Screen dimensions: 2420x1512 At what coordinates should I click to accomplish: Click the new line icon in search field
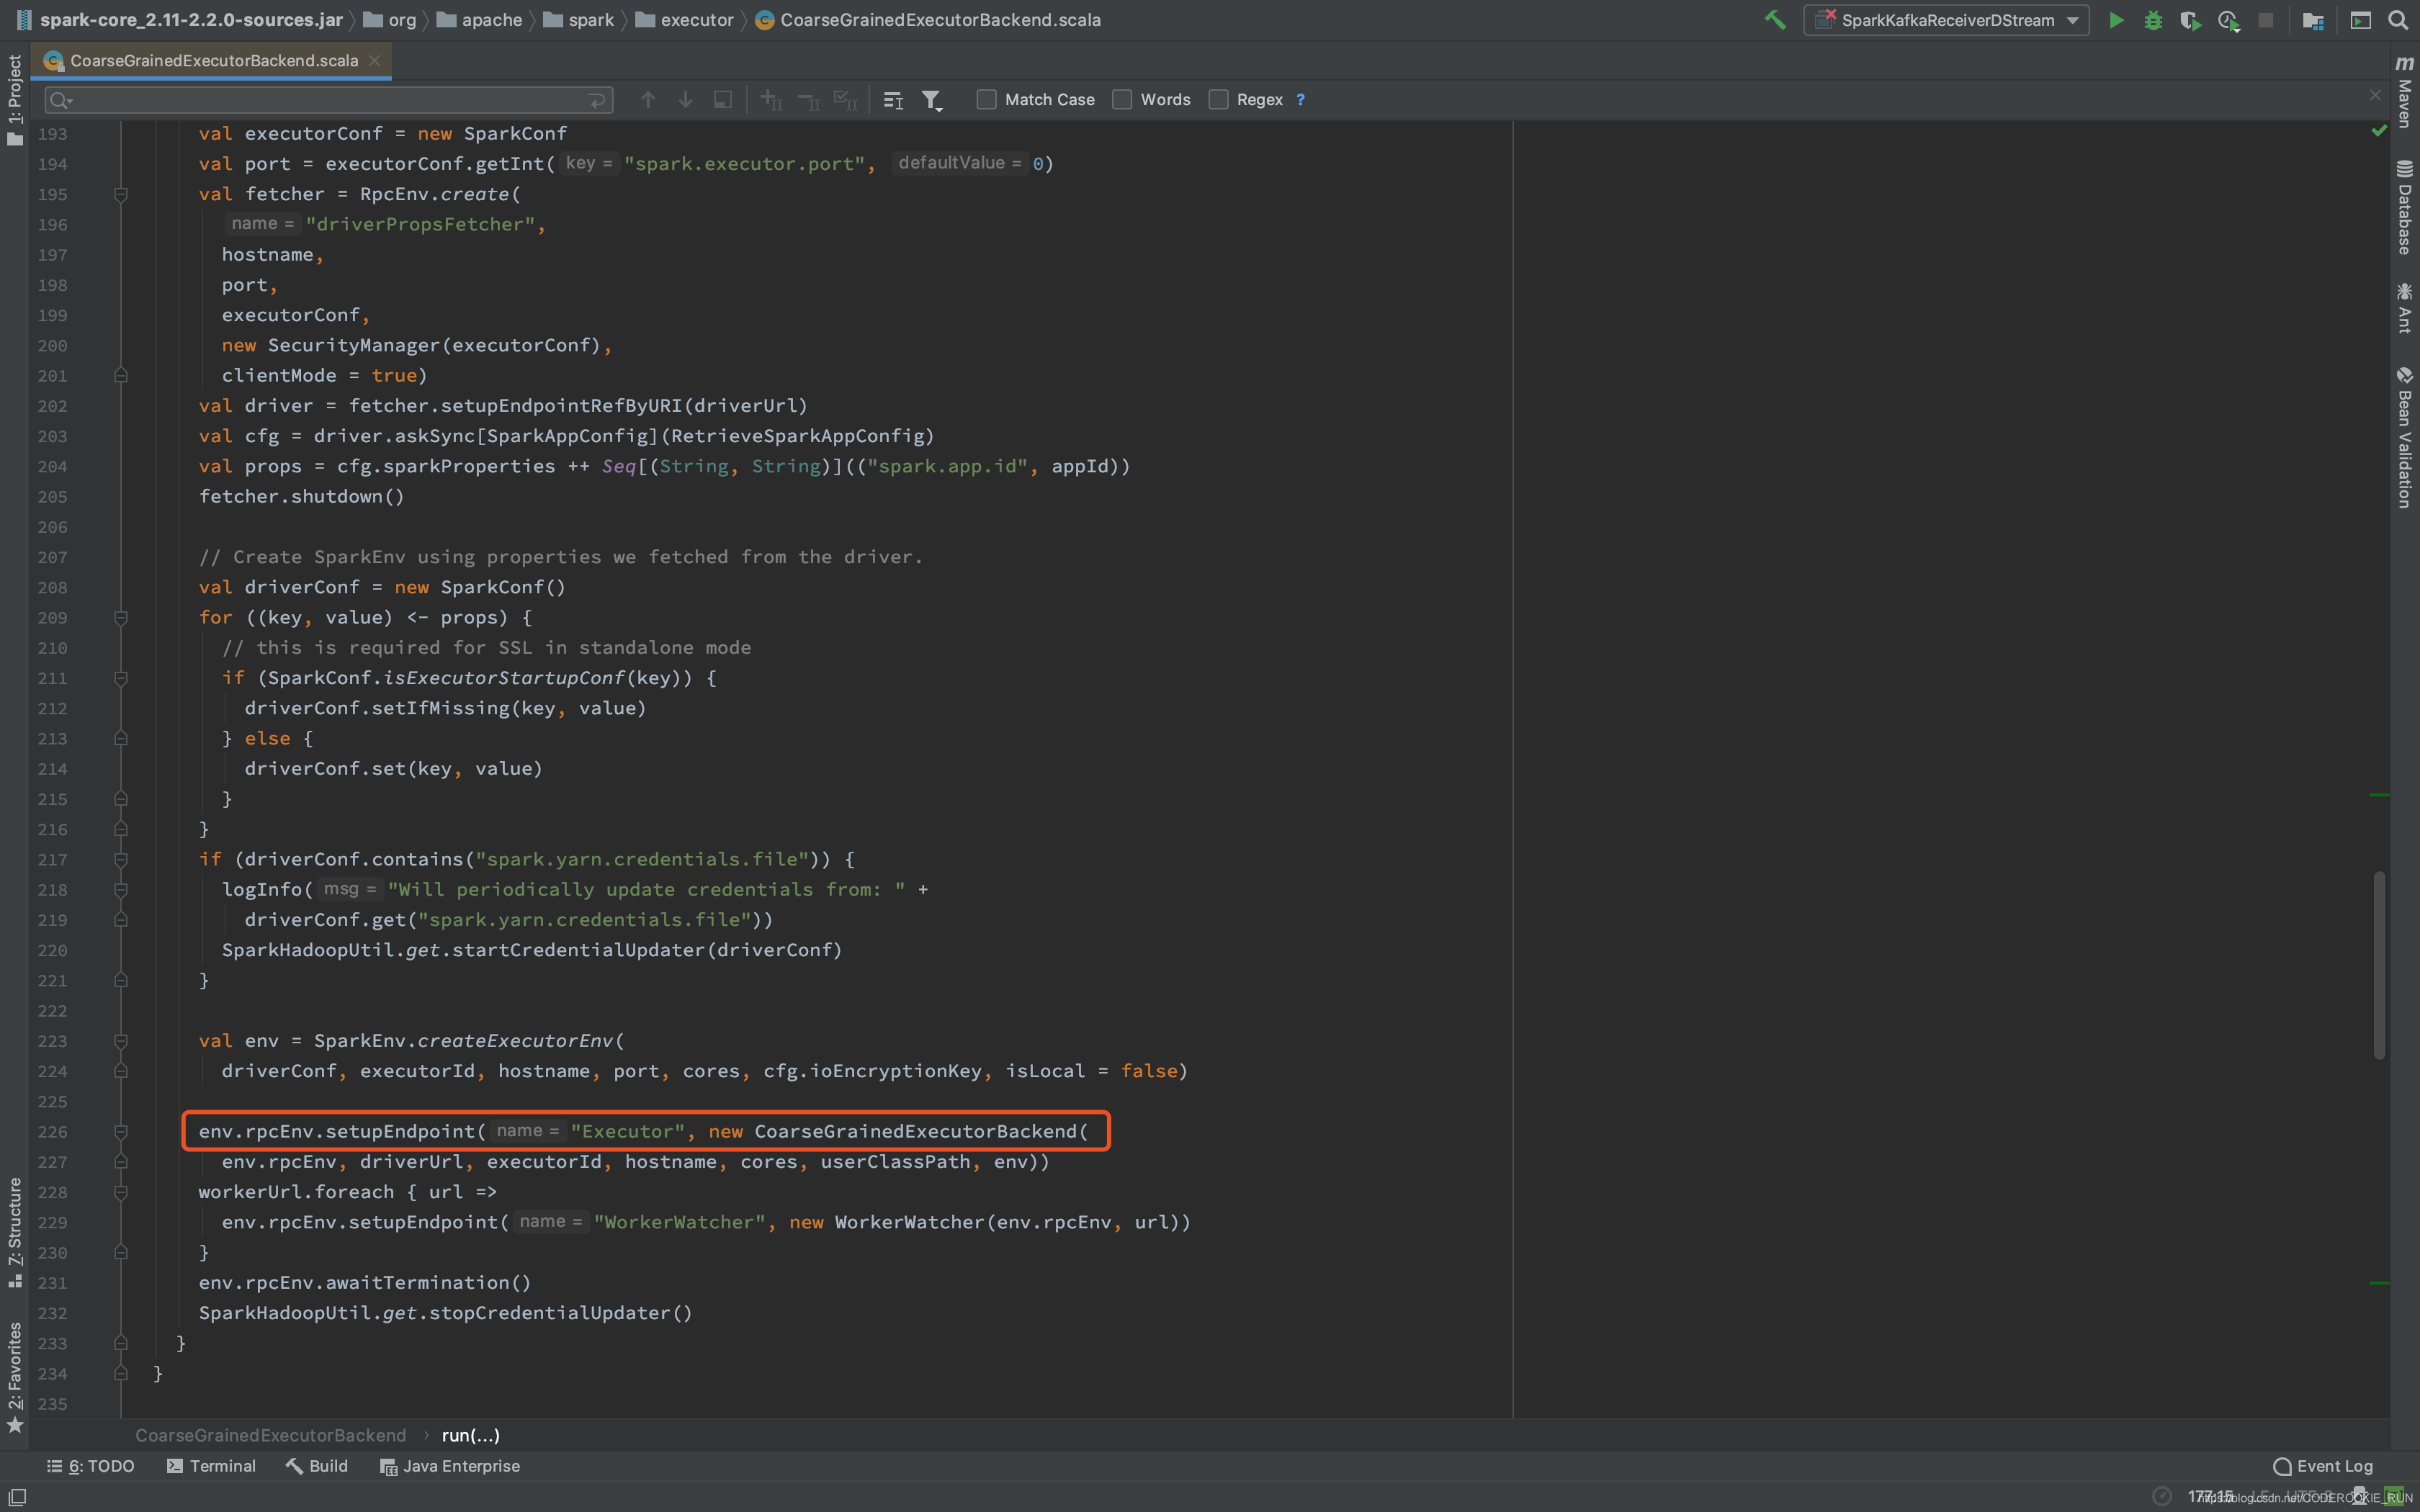[597, 100]
